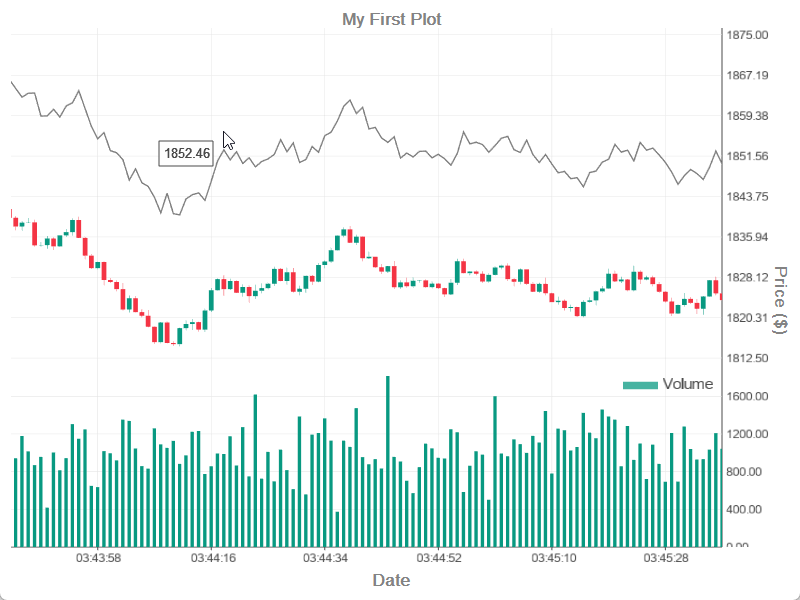800x600 pixels.
Task: Click the 400.00 volume axis label
Action: click(747, 510)
